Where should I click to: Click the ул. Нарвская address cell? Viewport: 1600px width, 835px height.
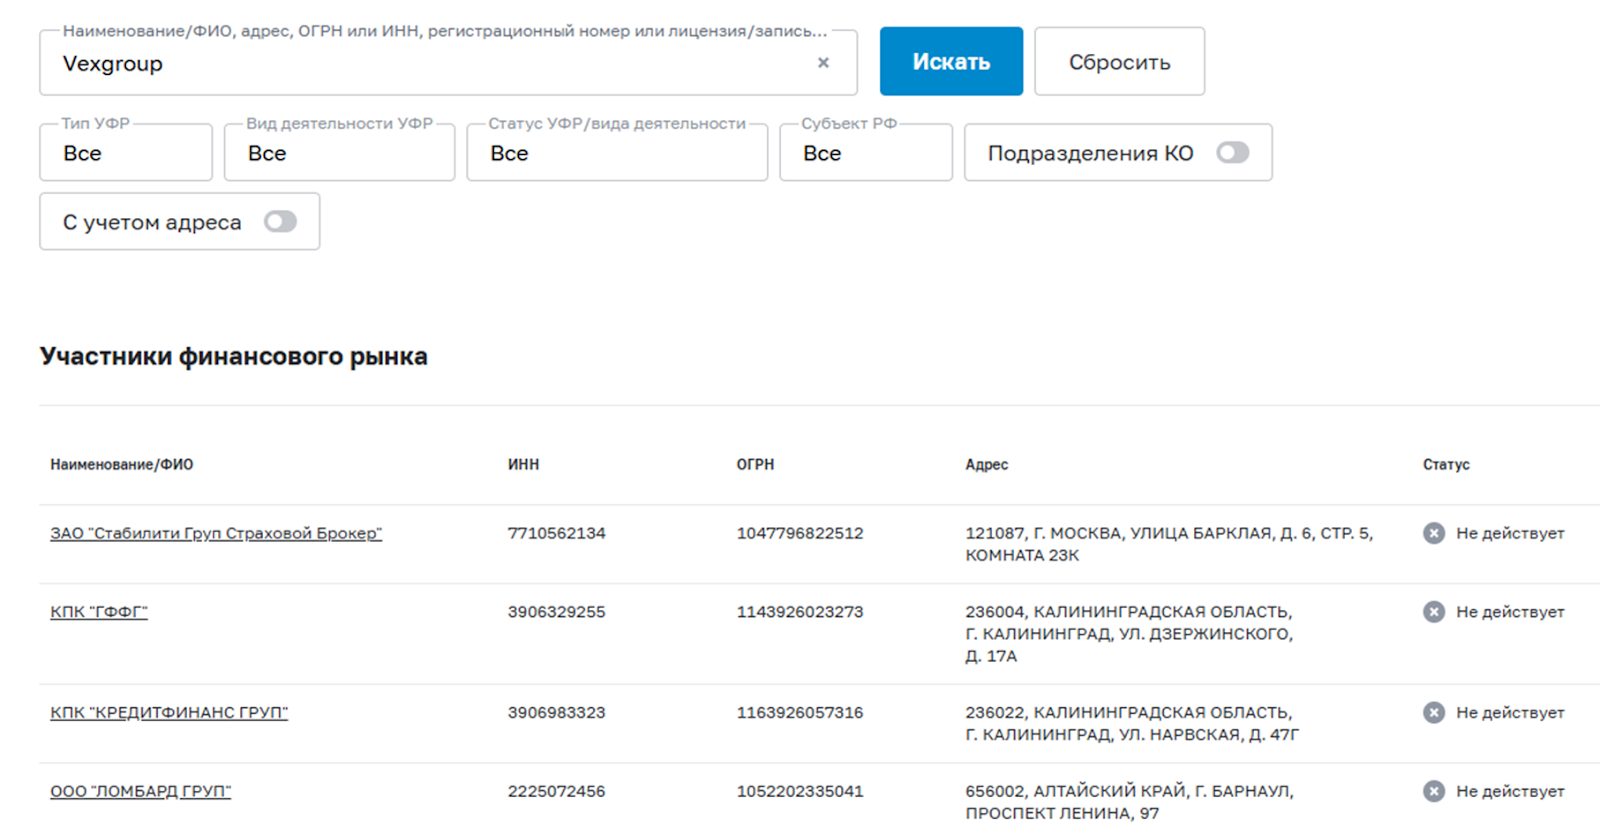point(1132,723)
